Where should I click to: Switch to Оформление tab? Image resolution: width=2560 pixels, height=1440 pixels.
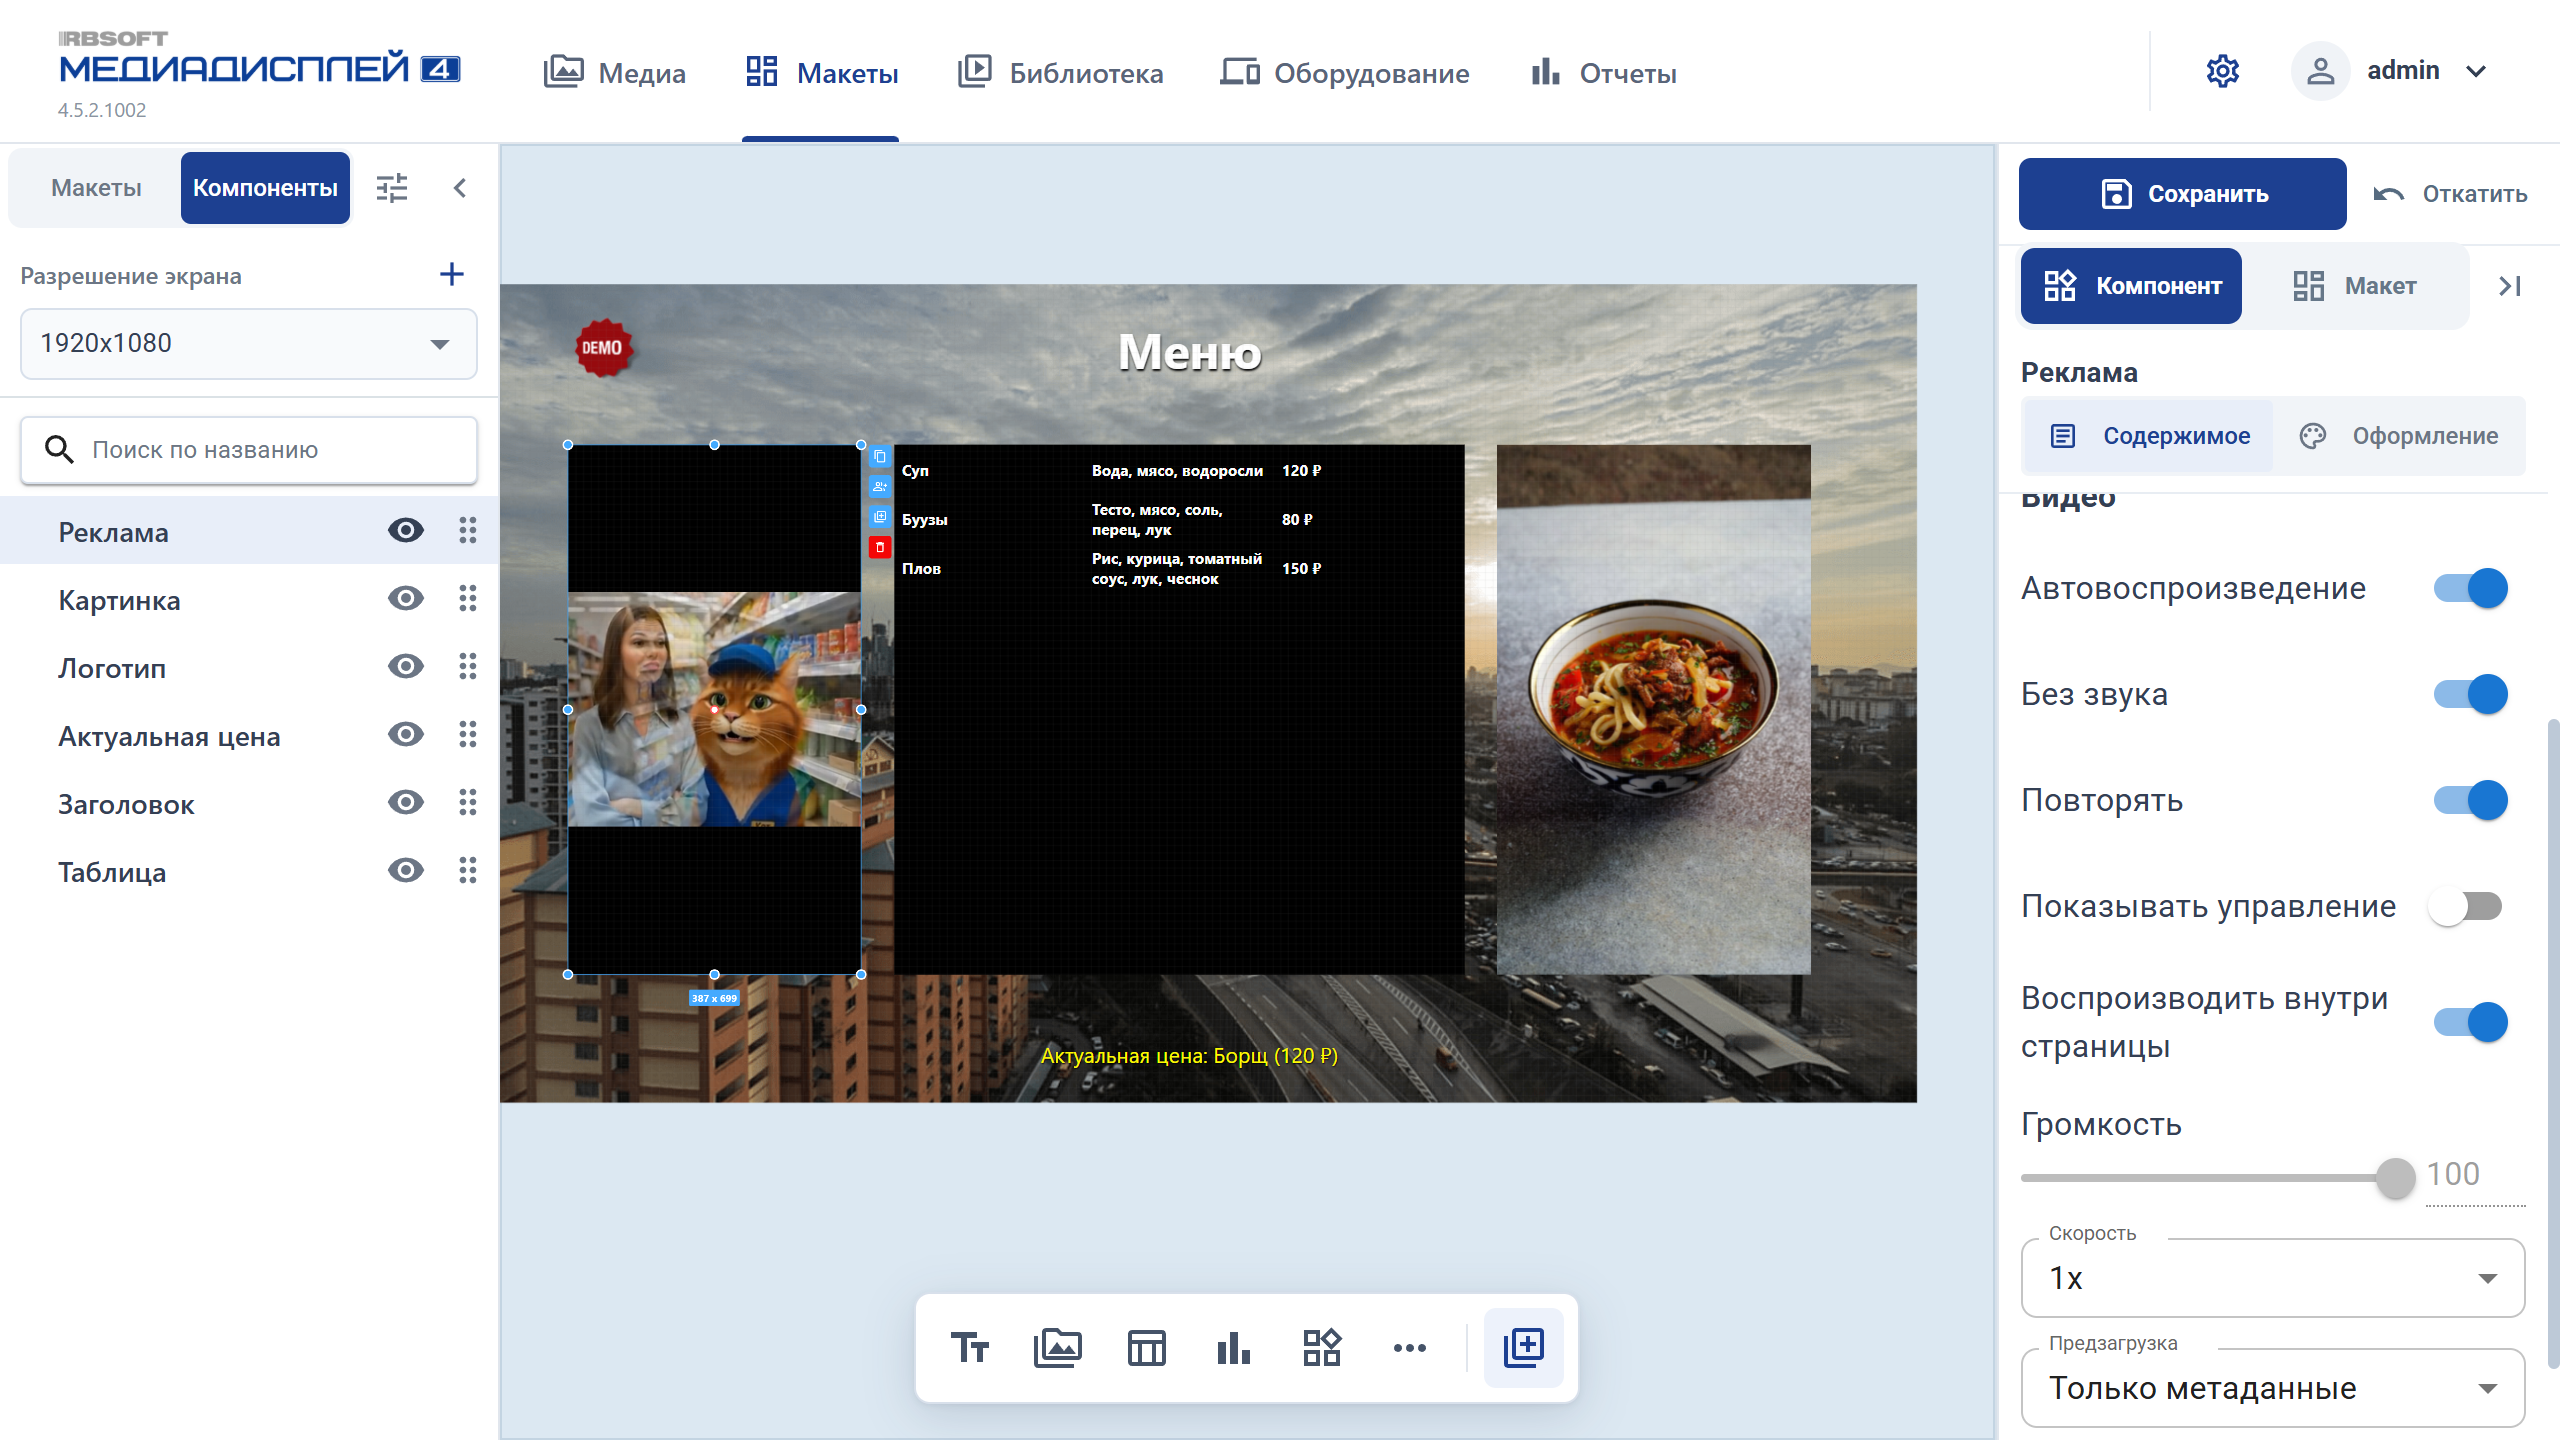pyautogui.click(x=2400, y=436)
